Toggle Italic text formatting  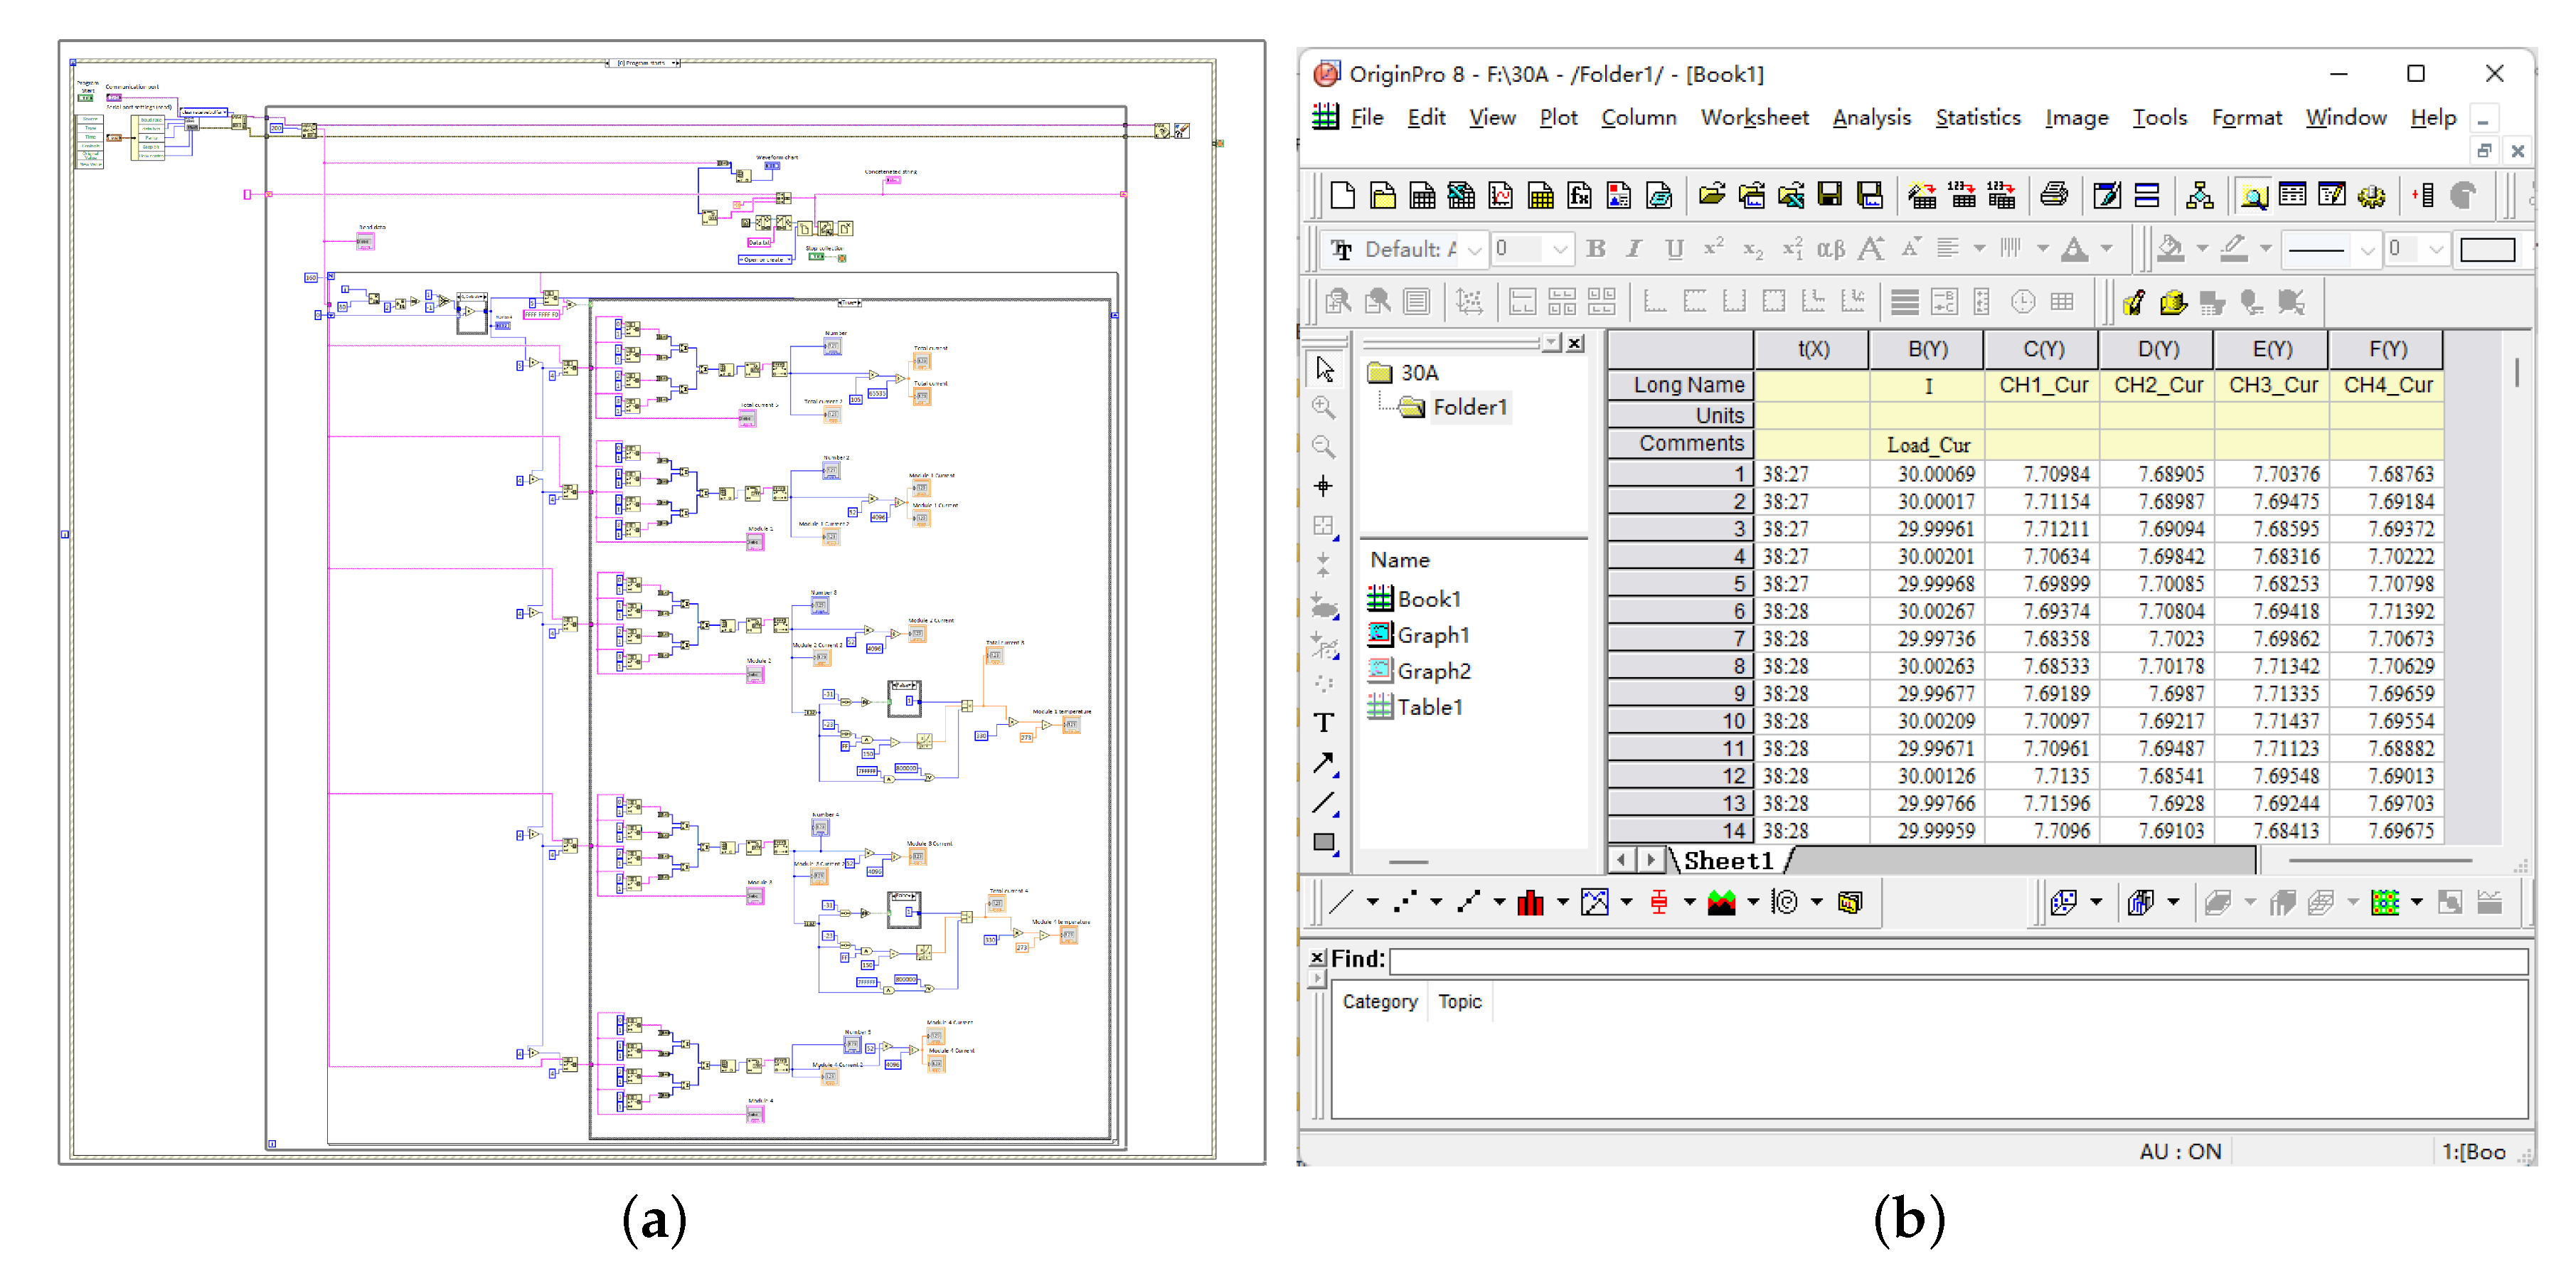click(1634, 249)
